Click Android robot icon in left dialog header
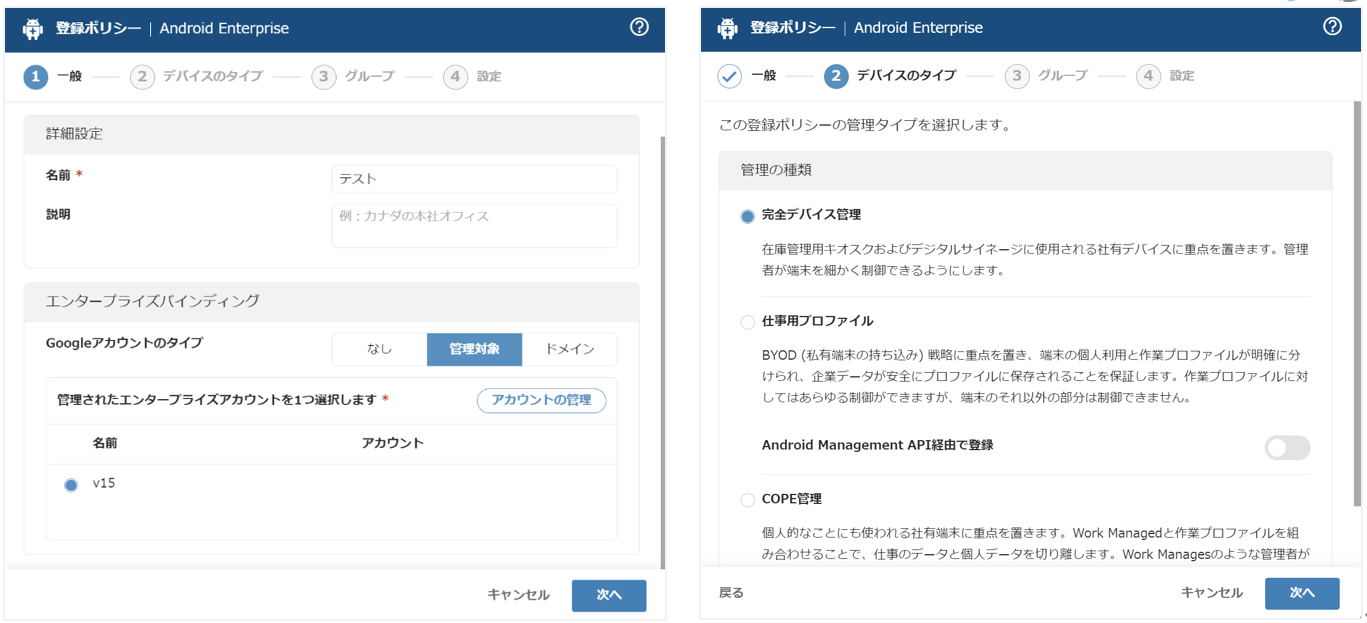 (33, 29)
